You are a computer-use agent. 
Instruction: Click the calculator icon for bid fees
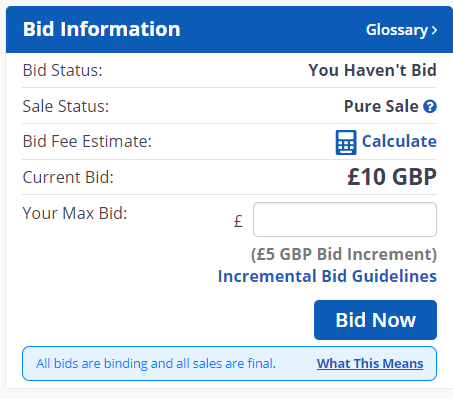(x=346, y=142)
